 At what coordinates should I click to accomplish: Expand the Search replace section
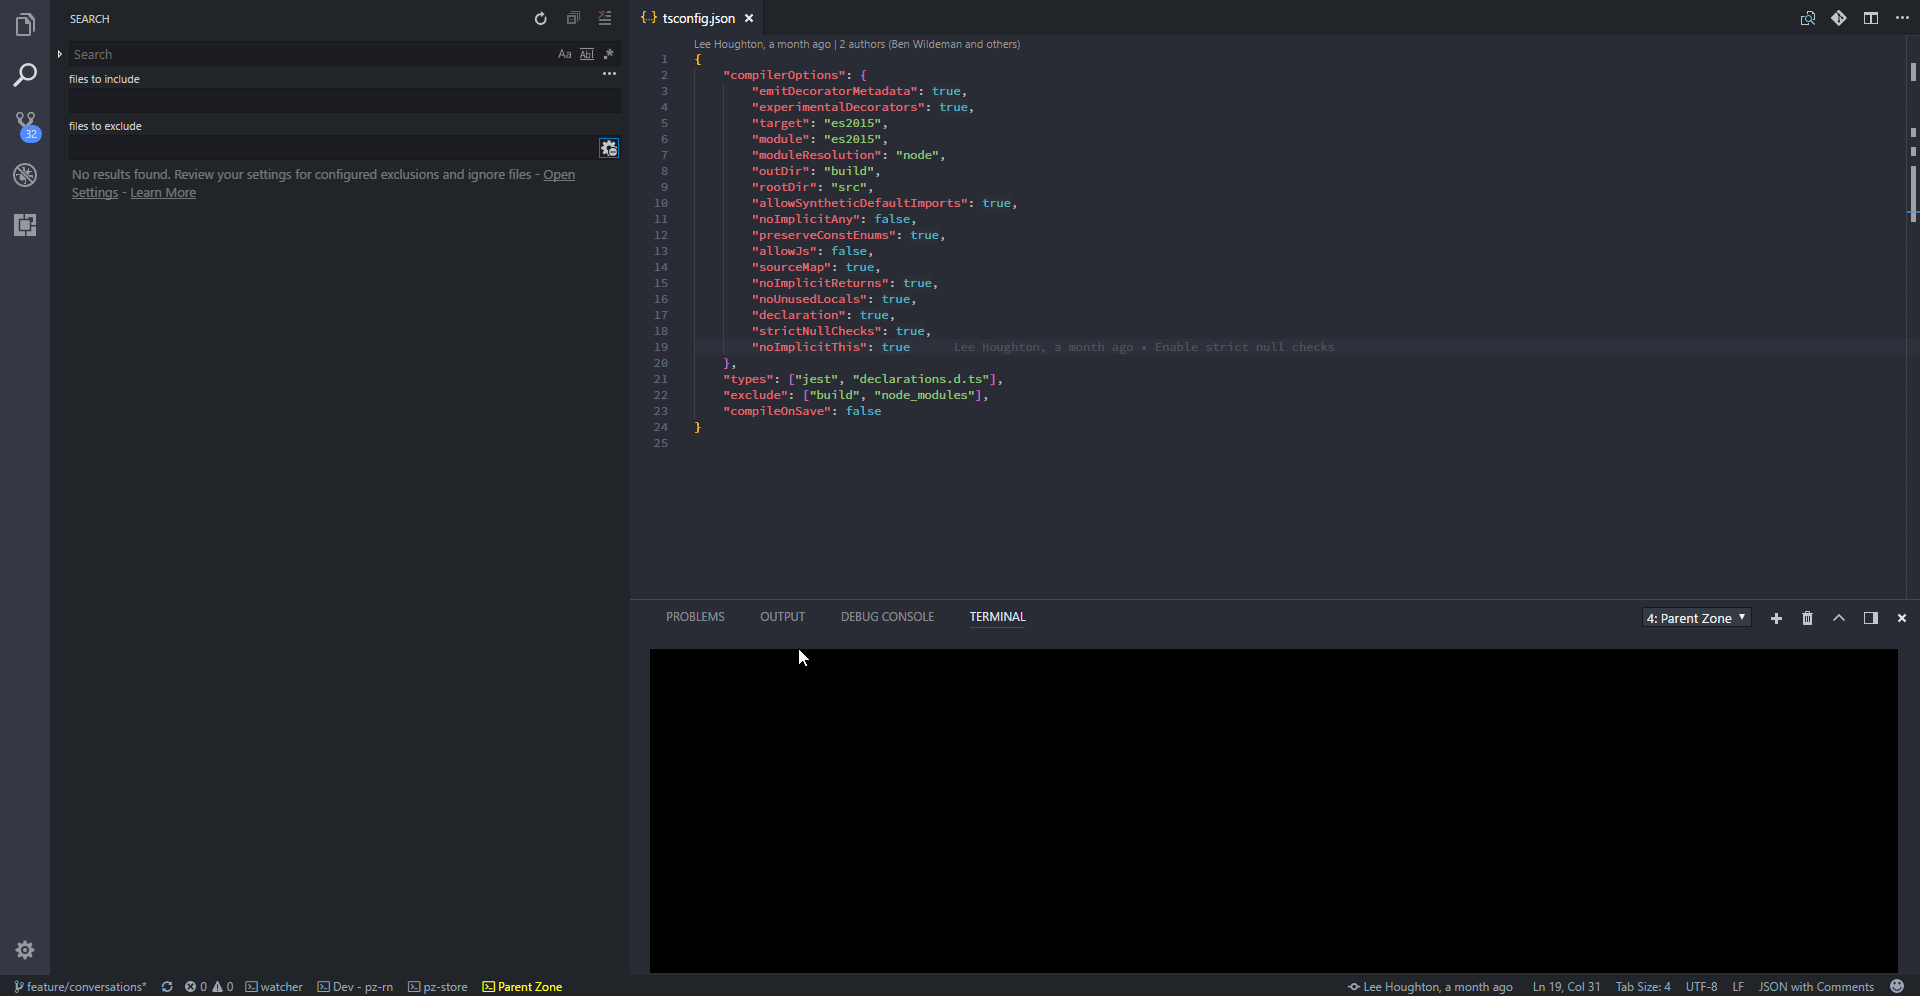(x=60, y=54)
